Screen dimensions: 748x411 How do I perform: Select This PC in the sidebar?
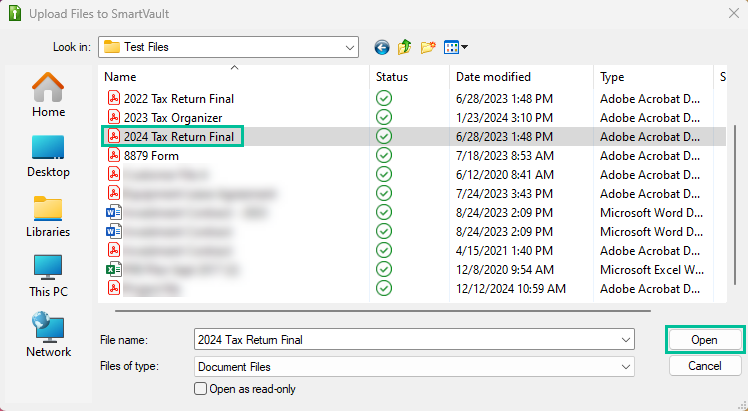click(48, 276)
